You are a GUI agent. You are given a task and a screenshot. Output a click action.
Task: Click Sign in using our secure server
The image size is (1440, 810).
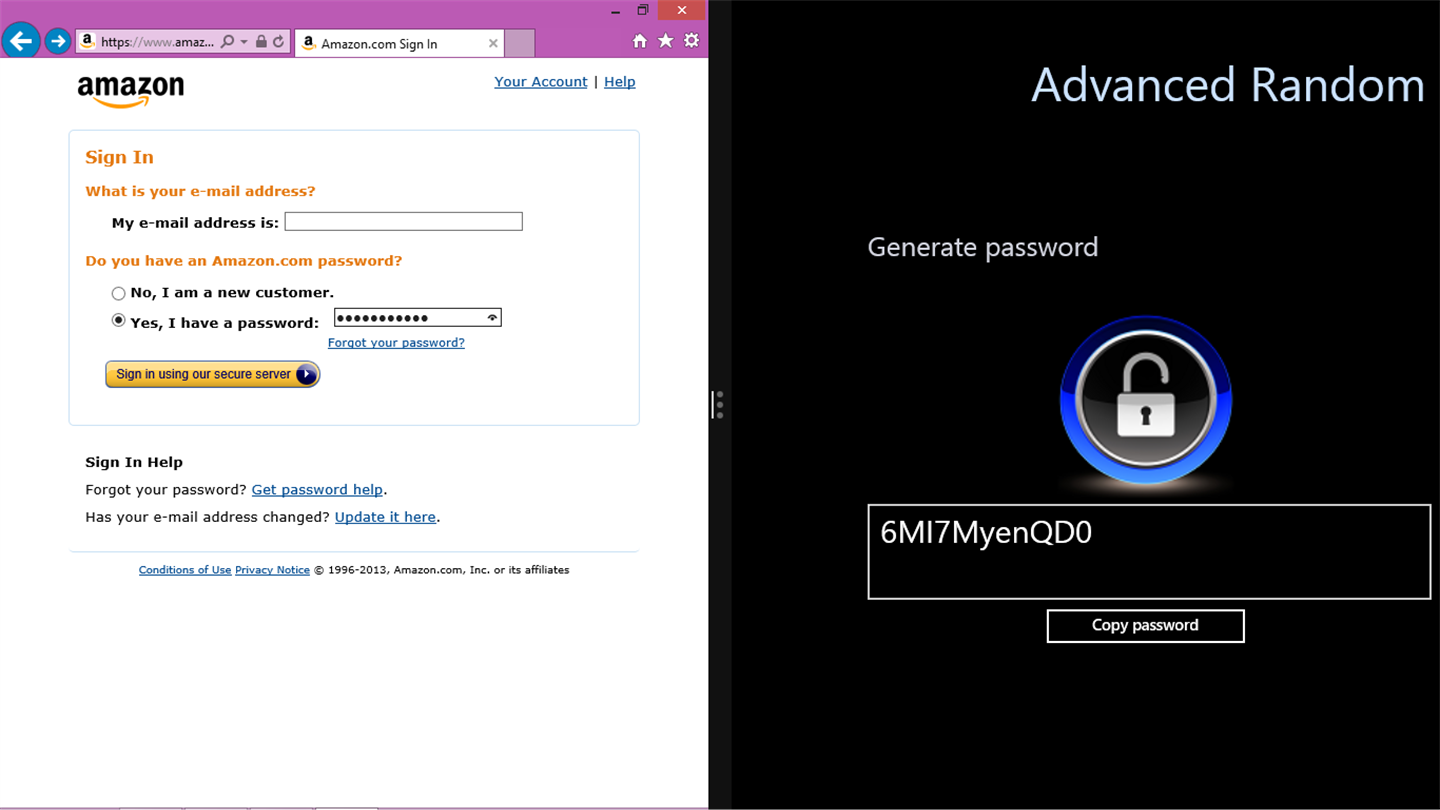213,374
